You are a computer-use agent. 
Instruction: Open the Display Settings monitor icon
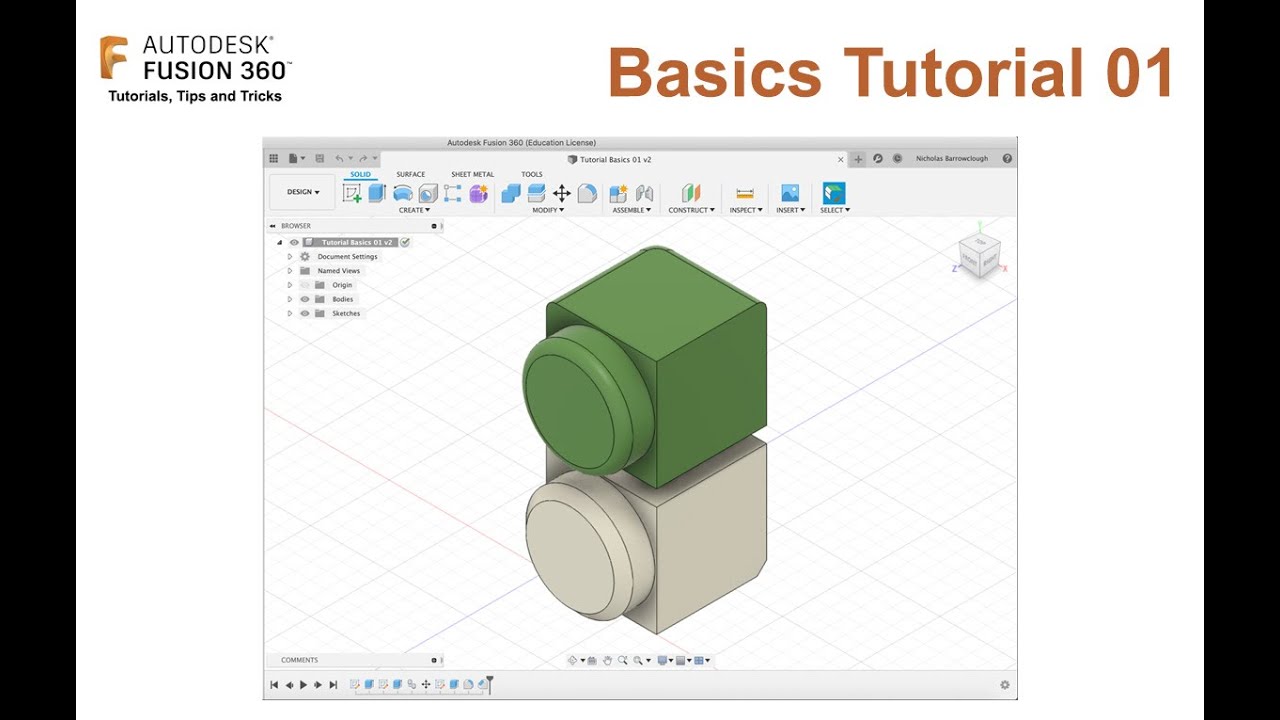[663, 660]
